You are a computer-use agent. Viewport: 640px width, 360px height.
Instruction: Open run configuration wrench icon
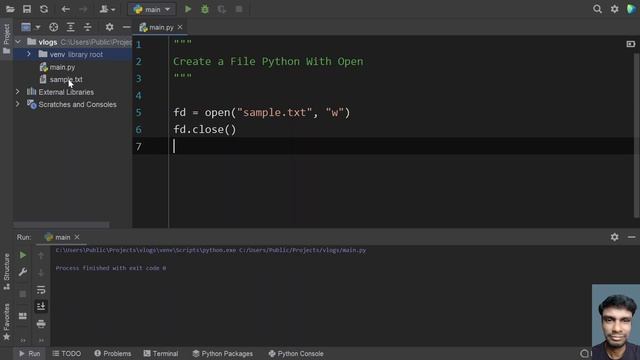click(x=23, y=272)
